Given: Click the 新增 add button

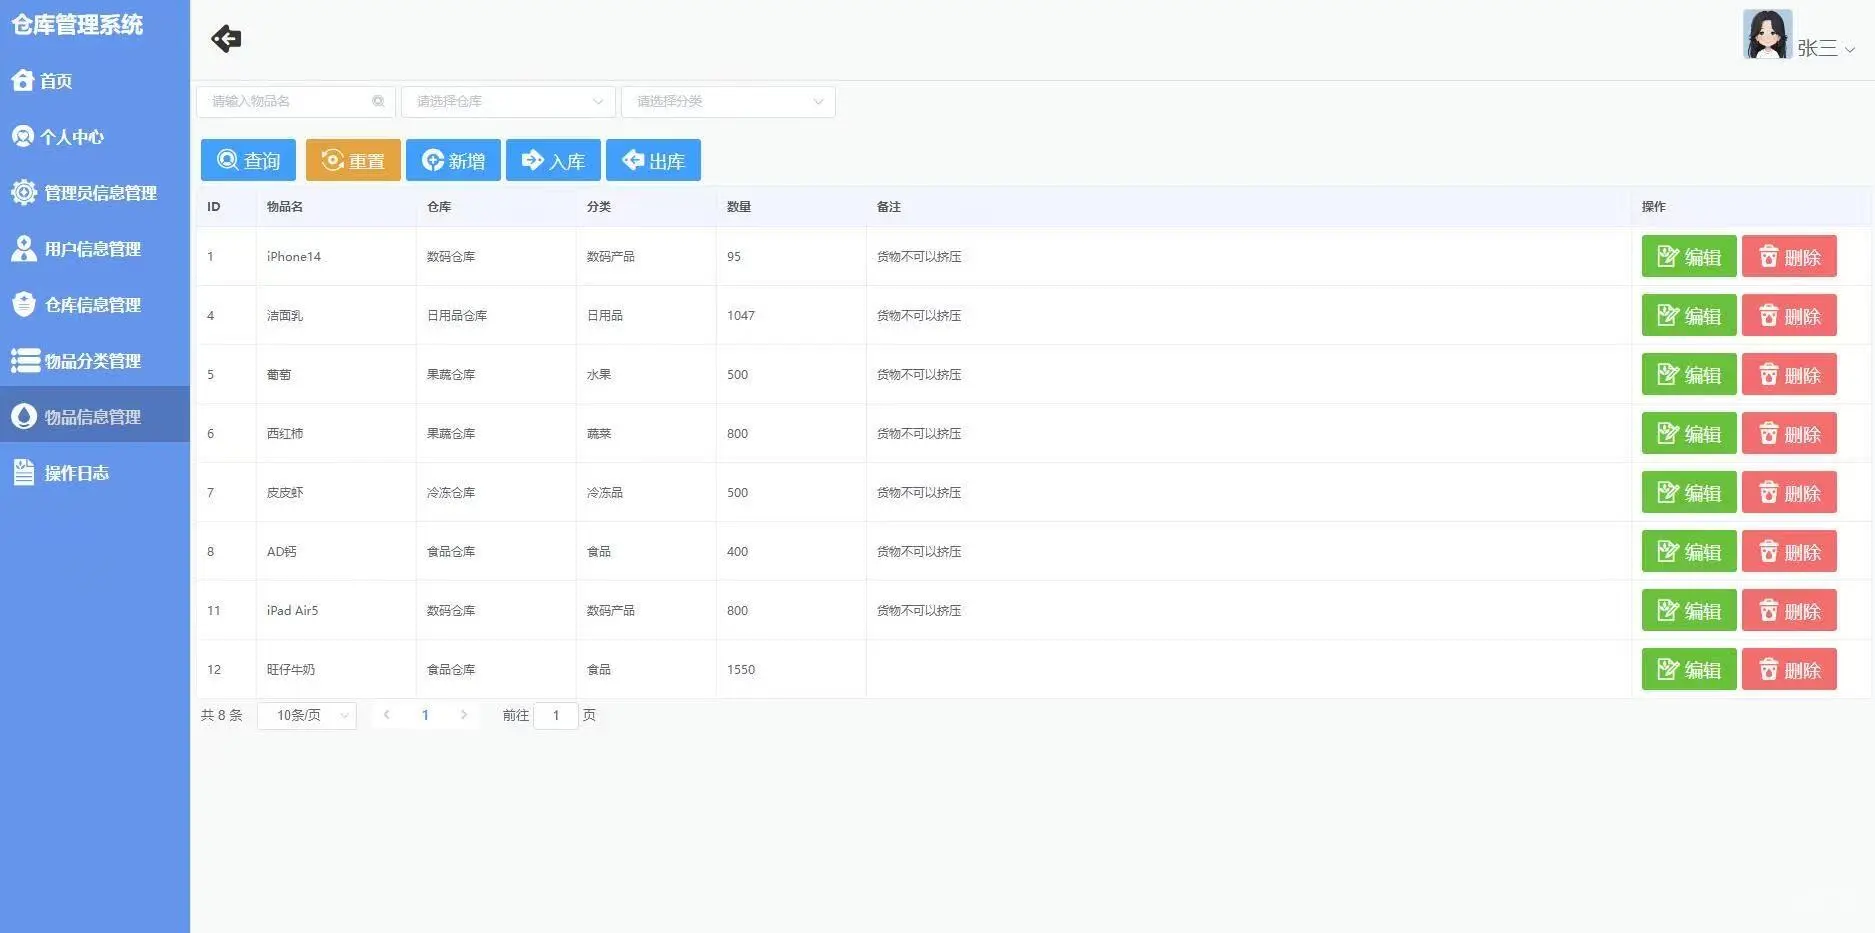Looking at the screenshot, I should (452, 160).
